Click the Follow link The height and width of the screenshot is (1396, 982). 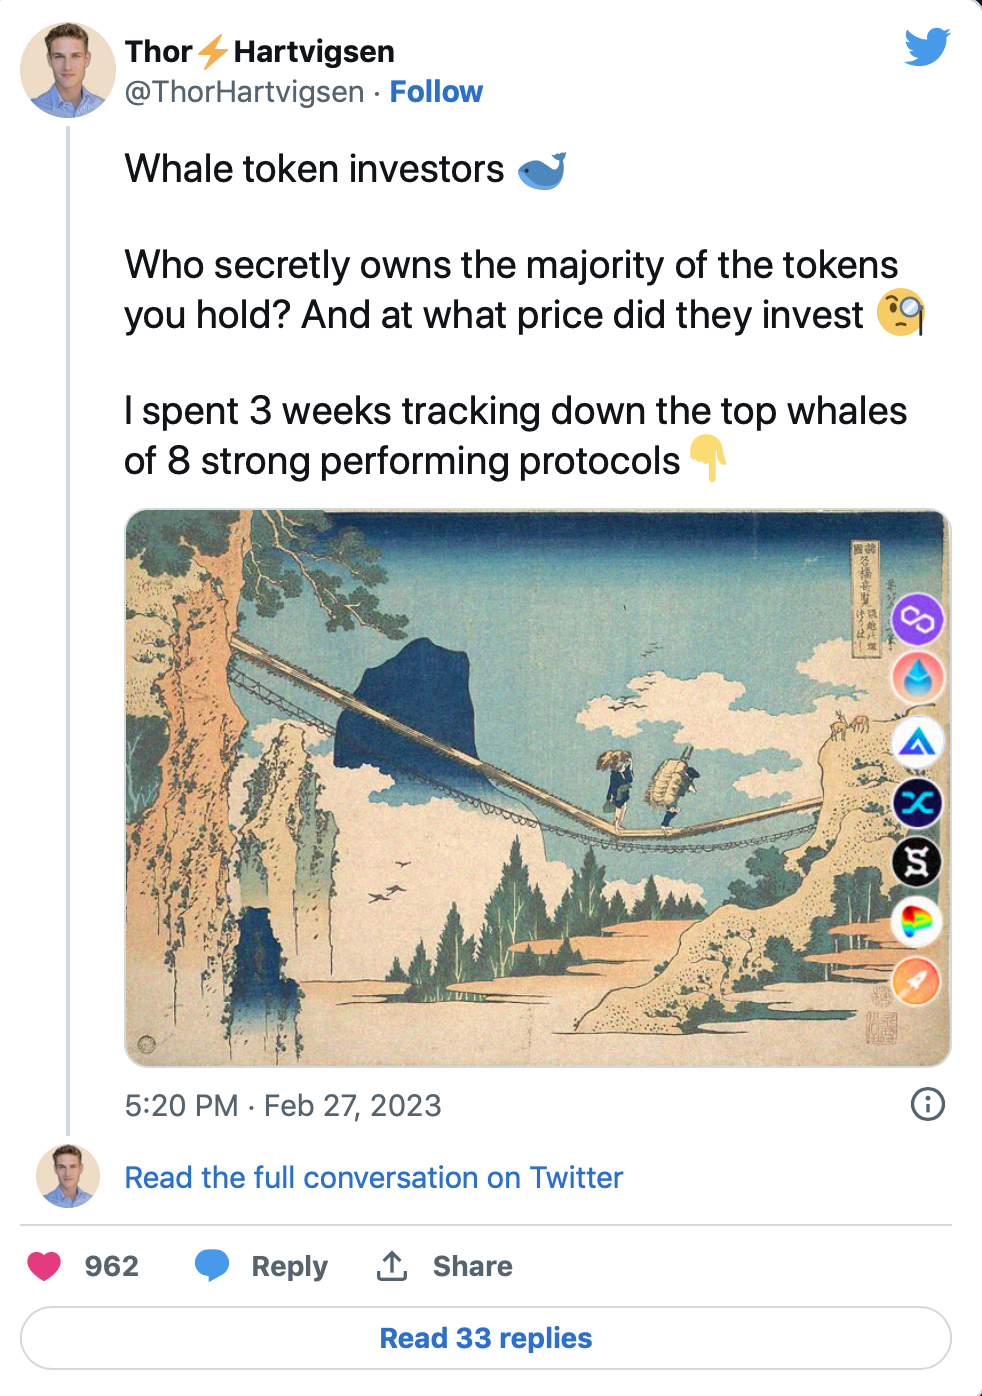coord(436,92)
